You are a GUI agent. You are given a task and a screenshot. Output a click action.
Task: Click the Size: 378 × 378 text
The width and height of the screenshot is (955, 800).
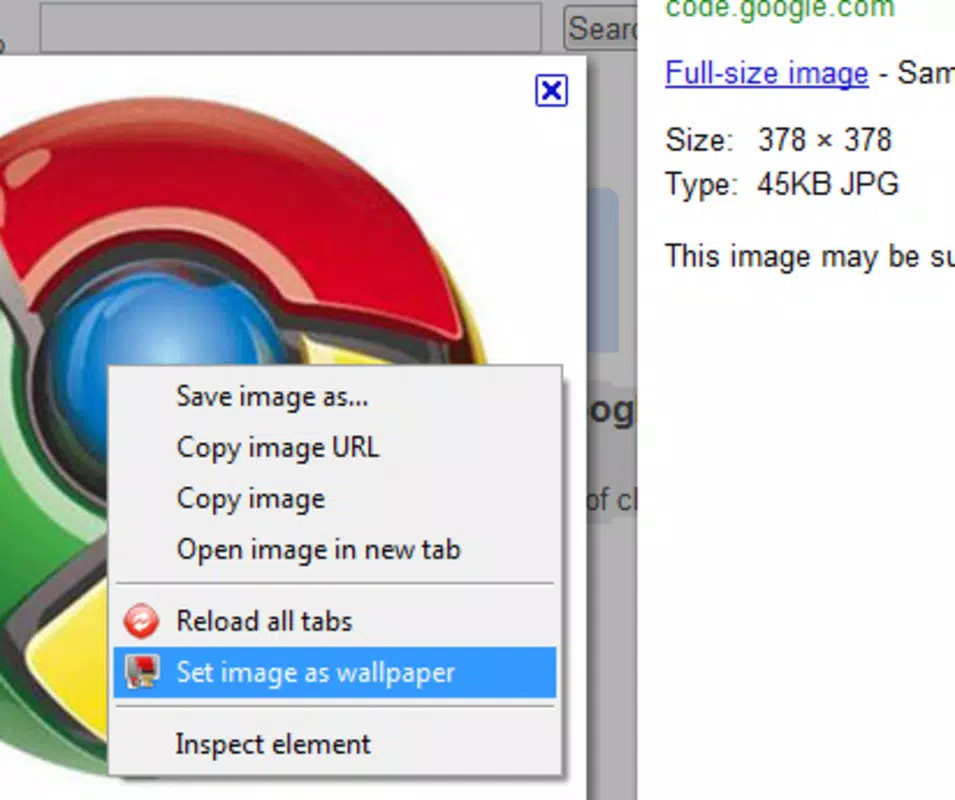click(778, 140)
